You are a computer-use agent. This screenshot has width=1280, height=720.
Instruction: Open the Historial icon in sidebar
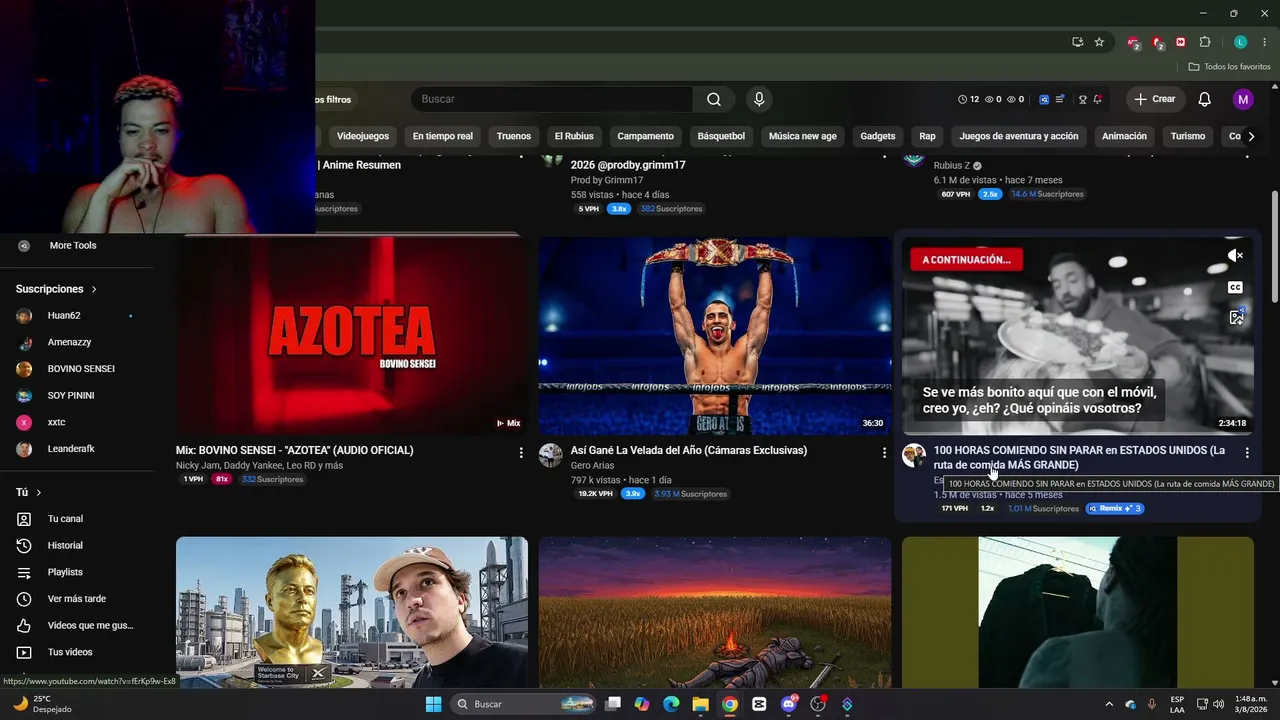pos(24,545)
